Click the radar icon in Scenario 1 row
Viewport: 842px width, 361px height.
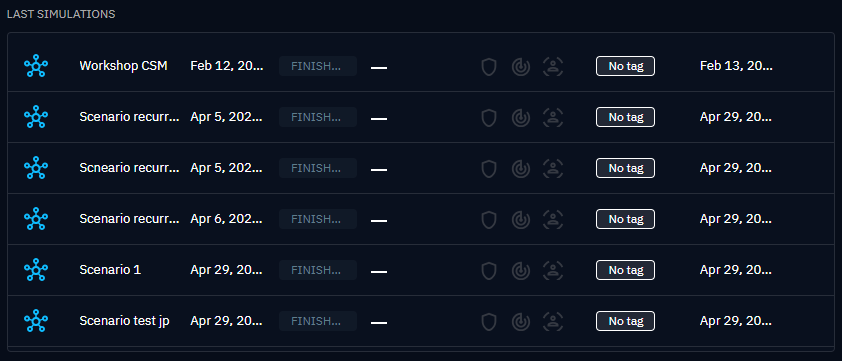[521, 270]
